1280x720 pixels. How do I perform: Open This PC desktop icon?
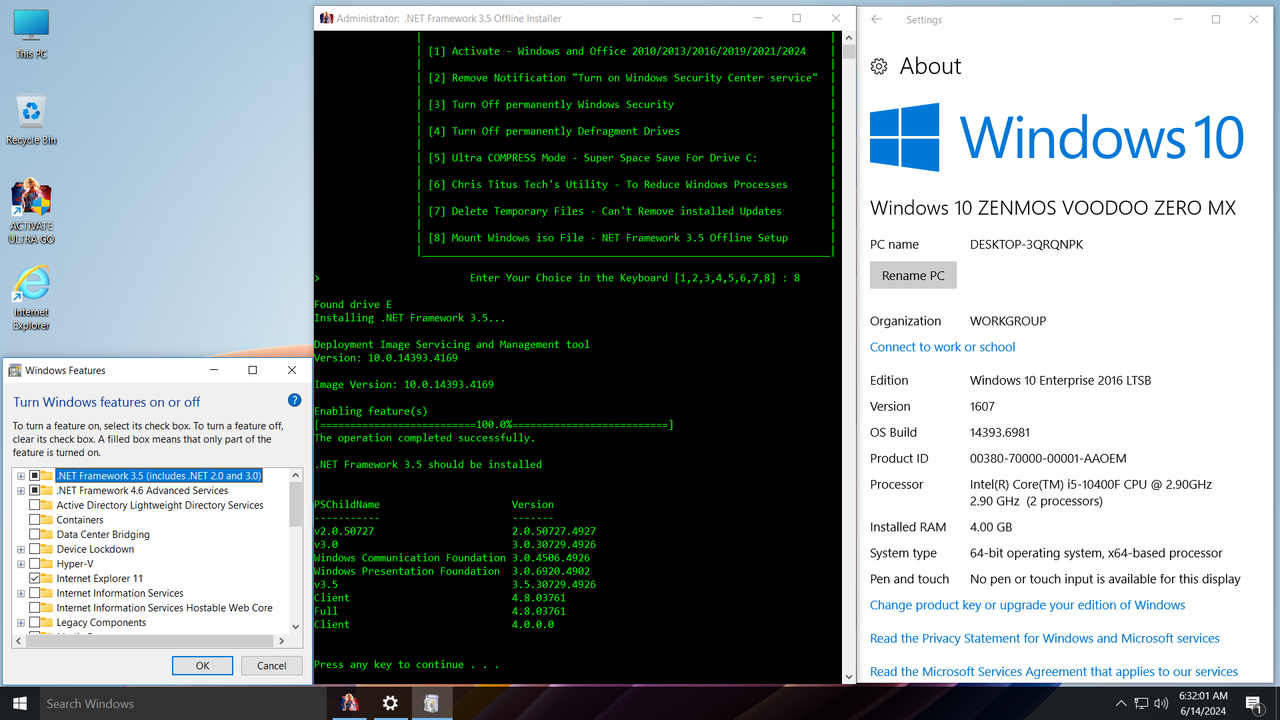[x=31, y=33]
